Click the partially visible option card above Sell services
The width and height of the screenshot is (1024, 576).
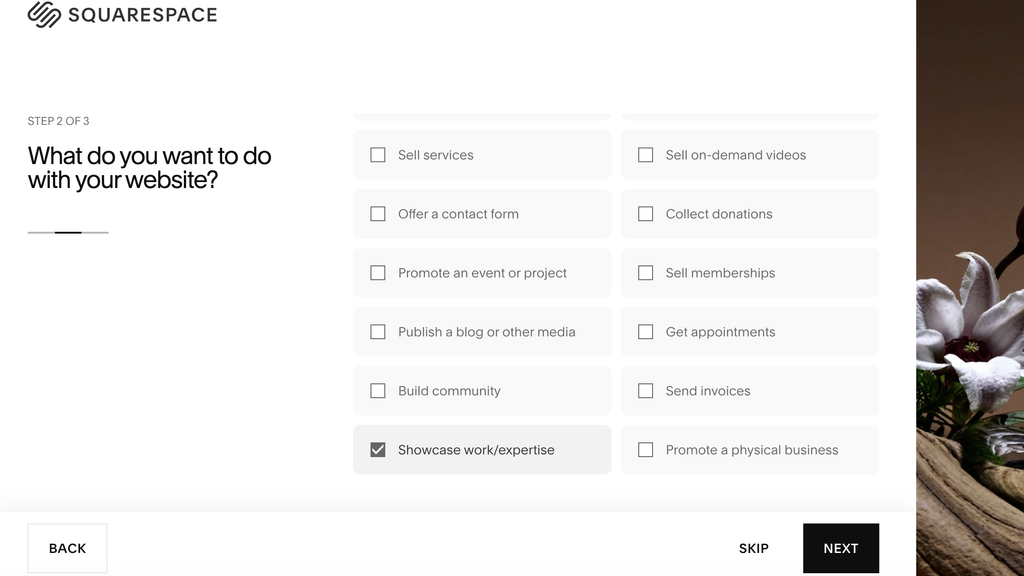(482, 113)
